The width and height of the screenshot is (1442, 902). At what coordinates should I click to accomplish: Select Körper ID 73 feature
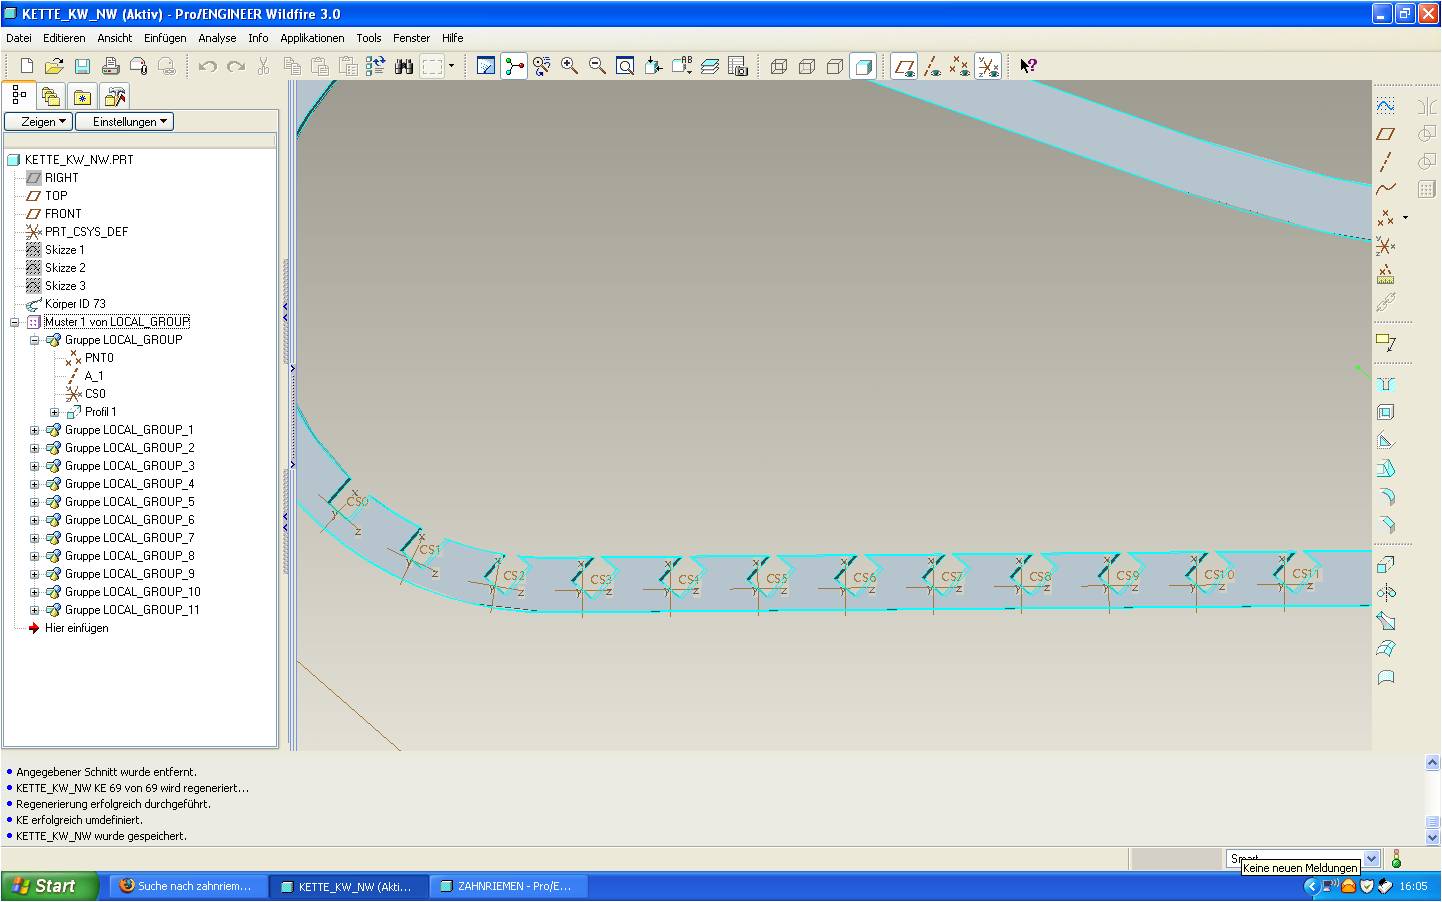(x=75, y=304)
